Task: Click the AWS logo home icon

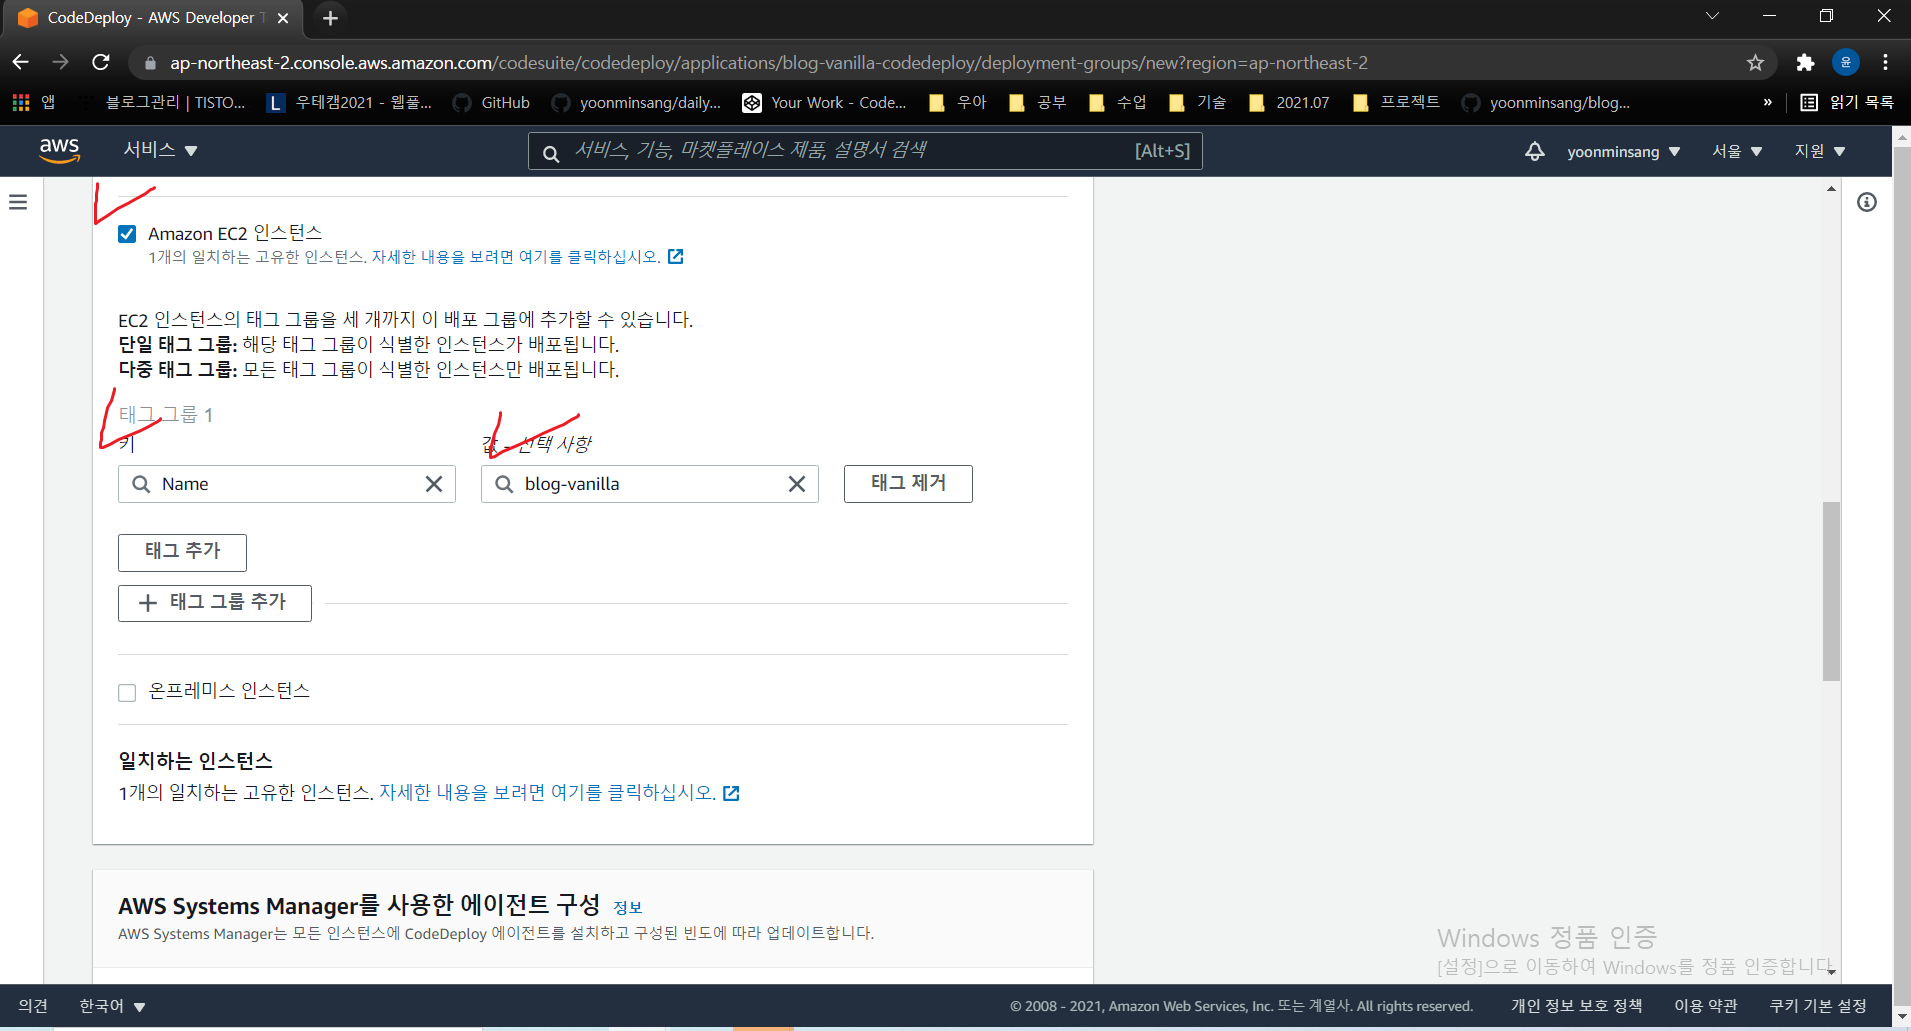Action: point(60,150)
